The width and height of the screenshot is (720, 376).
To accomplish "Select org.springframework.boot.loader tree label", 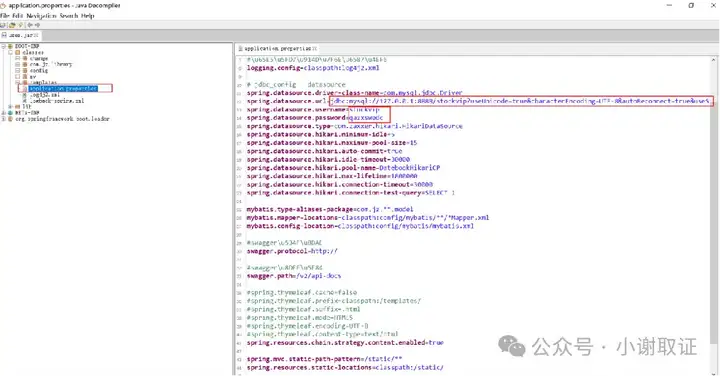I will click(x=62, y=118).
